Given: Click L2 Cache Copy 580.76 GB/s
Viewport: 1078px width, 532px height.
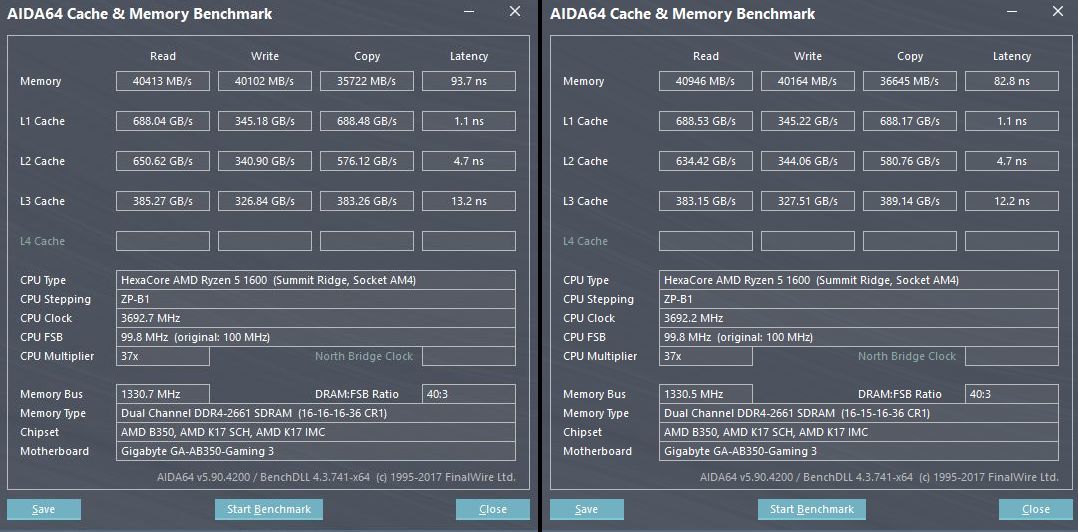Looking at the screenshot, I should point(910,161).
